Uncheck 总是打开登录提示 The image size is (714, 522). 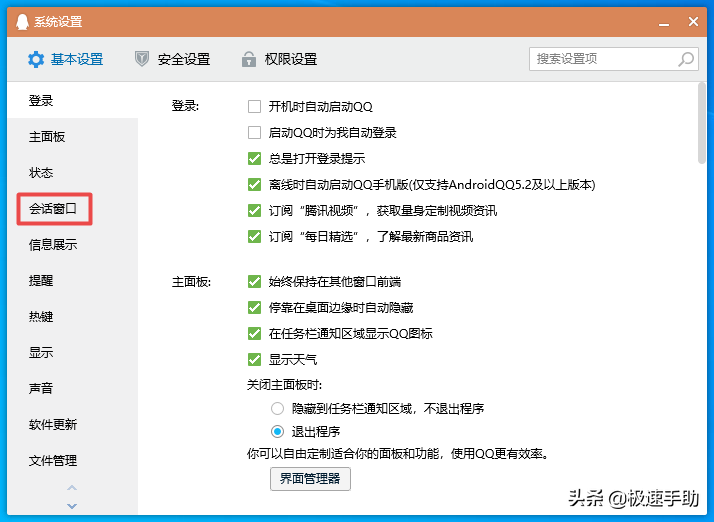(x=254, y=159)
